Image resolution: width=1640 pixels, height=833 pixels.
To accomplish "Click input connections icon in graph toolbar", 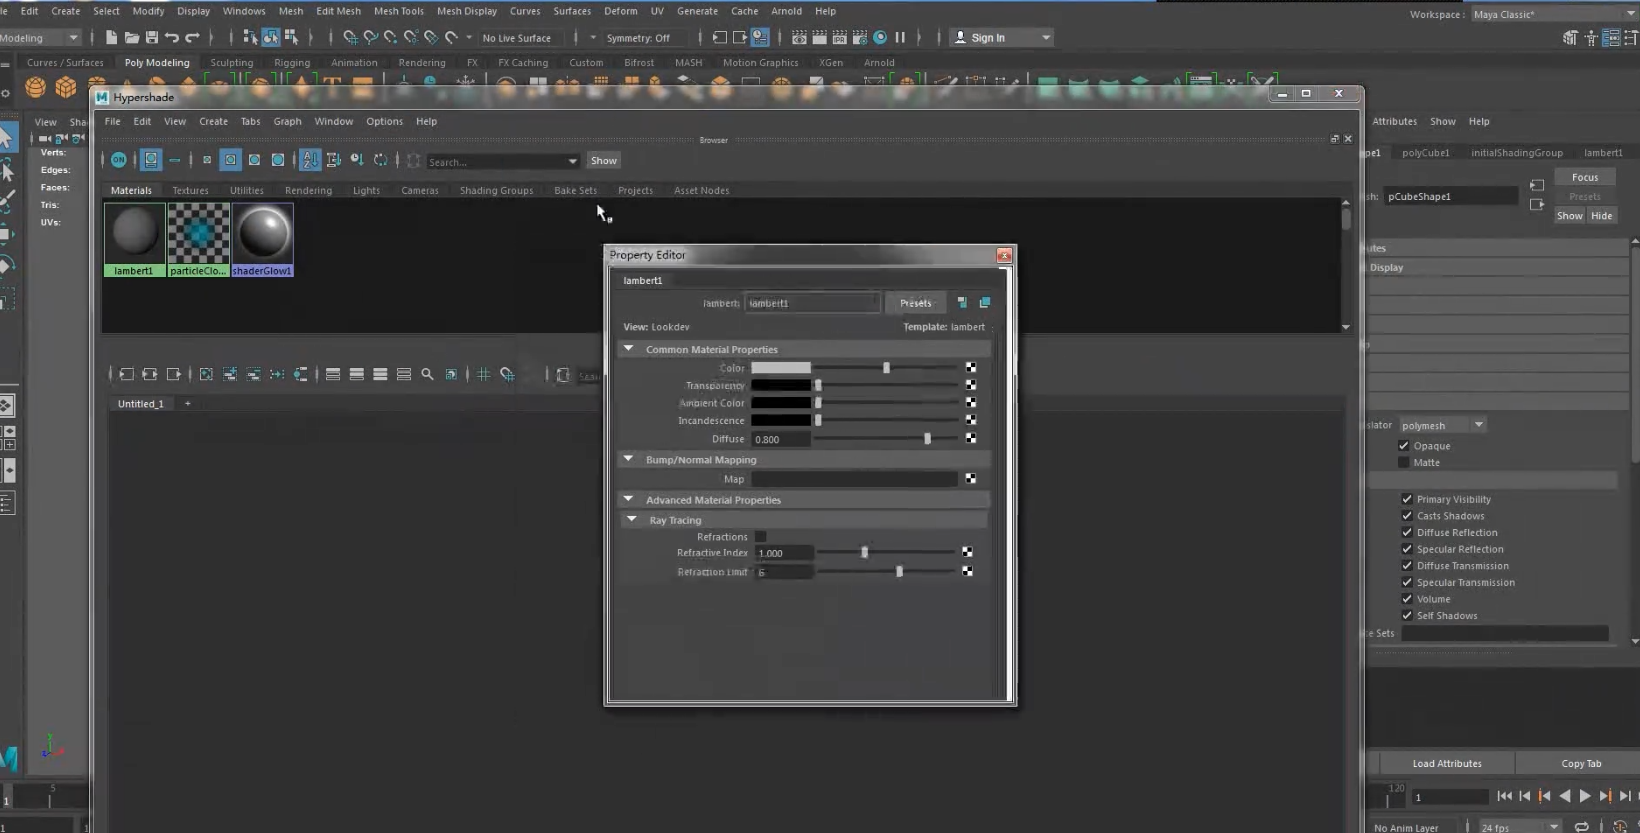I will [126, 374].
